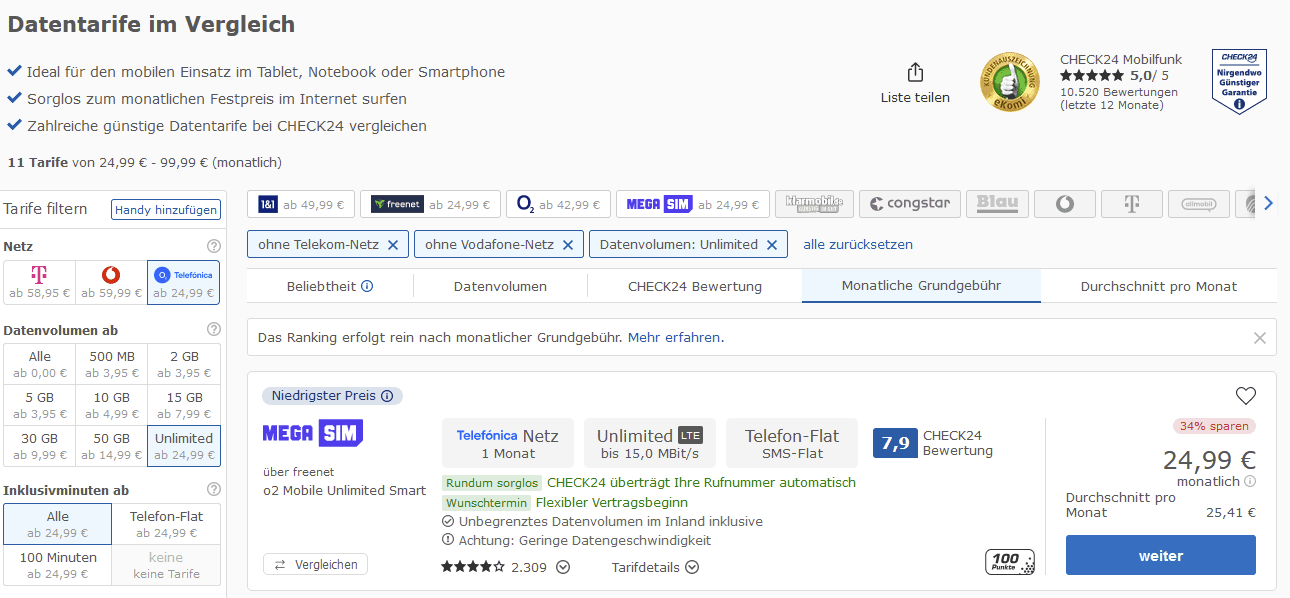Select data volume 2 GB
Screen dimensions: 1290x598
[x=184, y=364]
